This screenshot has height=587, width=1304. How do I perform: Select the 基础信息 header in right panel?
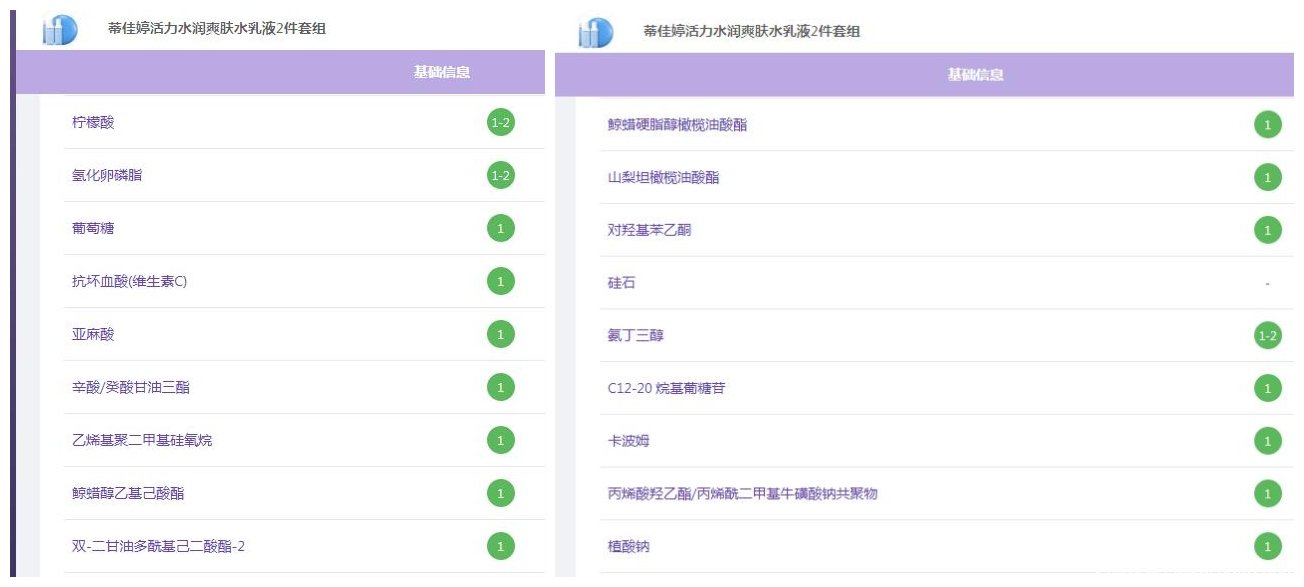975,74
